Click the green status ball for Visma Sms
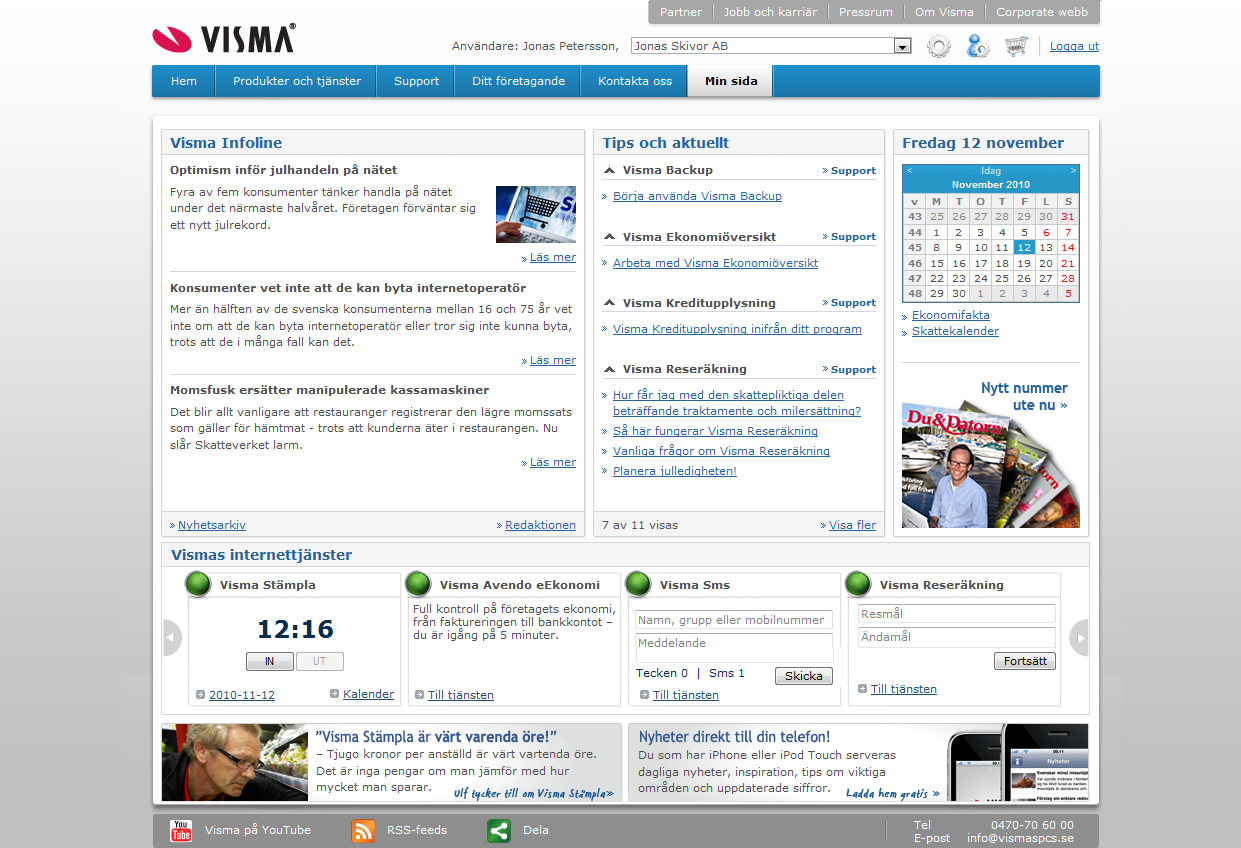The image size is (1241, 848). 638,584
